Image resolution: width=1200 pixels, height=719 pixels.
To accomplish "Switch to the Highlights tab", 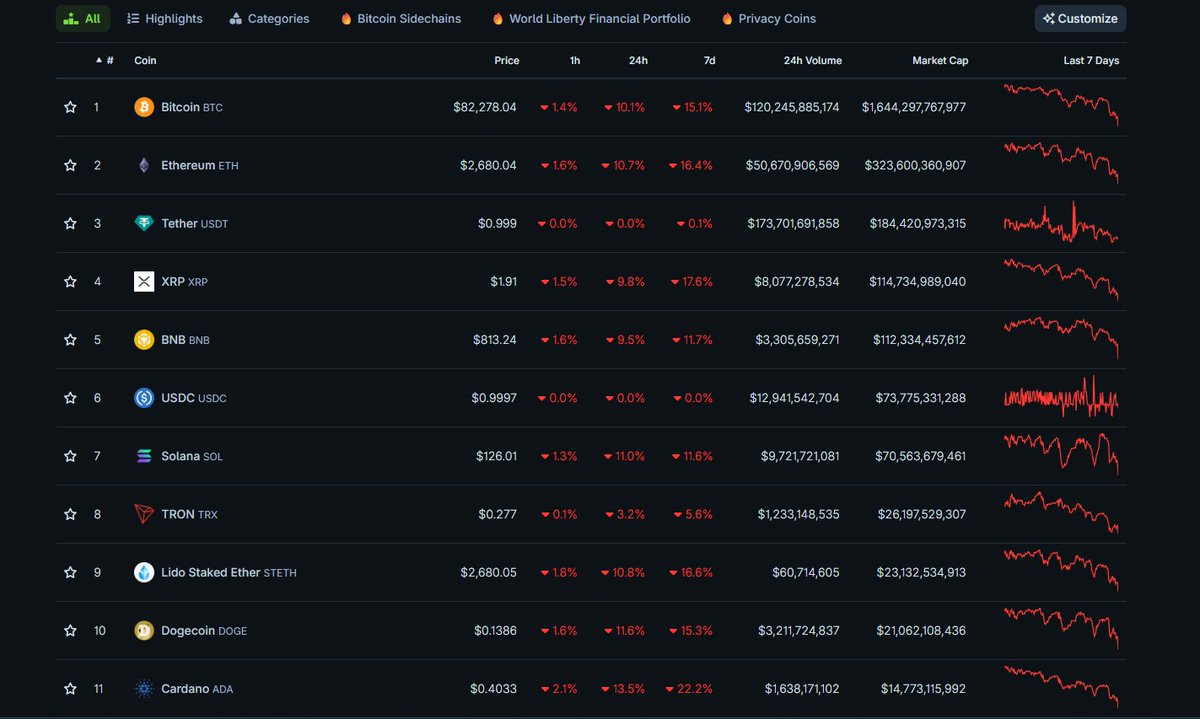I will [165, 18].
